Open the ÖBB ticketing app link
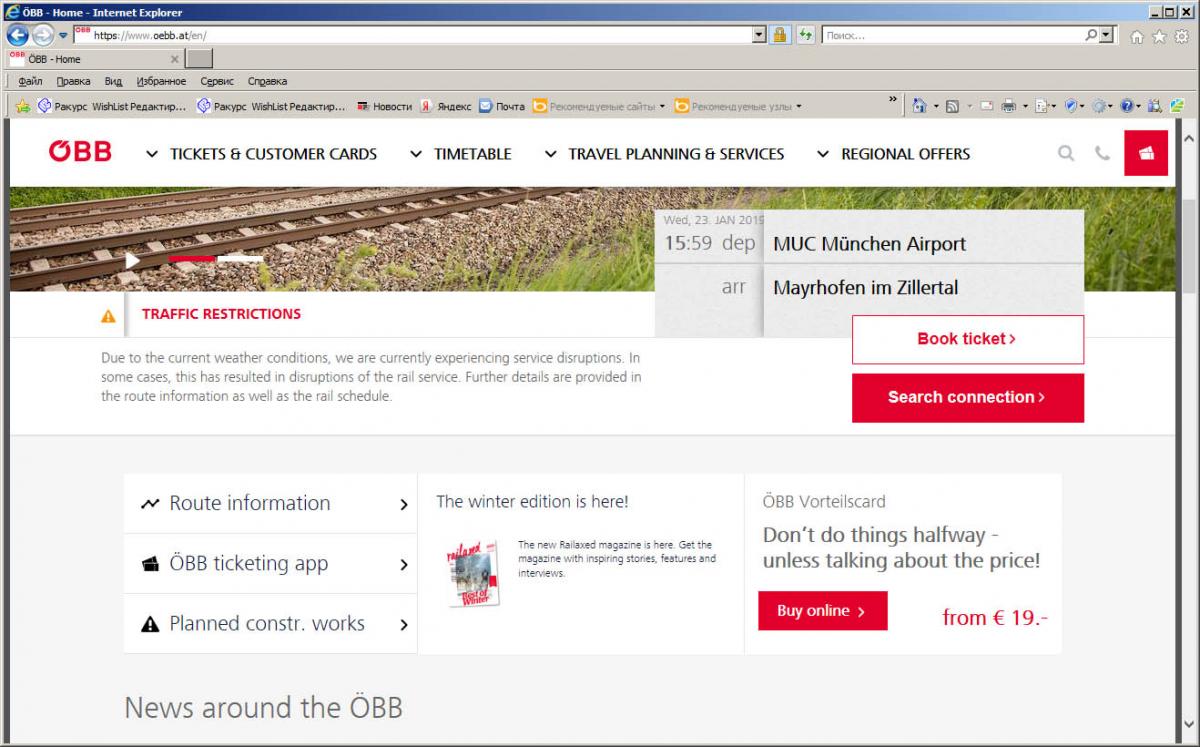This screenshot has width=1200, height=747. (271, 564)
